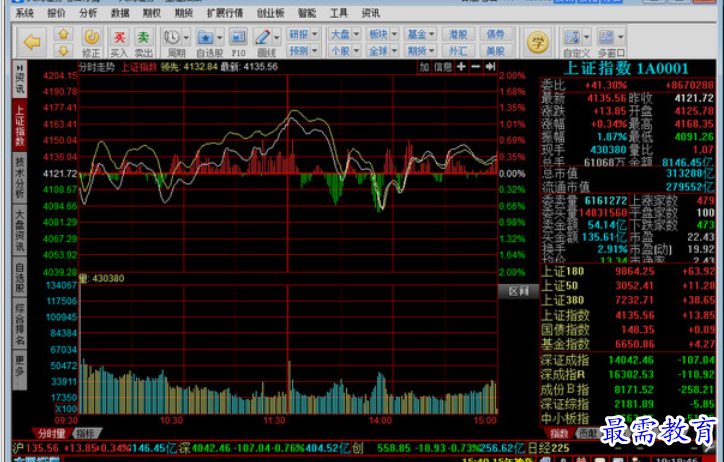The image size is (724, 462).
Task: Click the 外汇 toolbar button
Action: 458,50
